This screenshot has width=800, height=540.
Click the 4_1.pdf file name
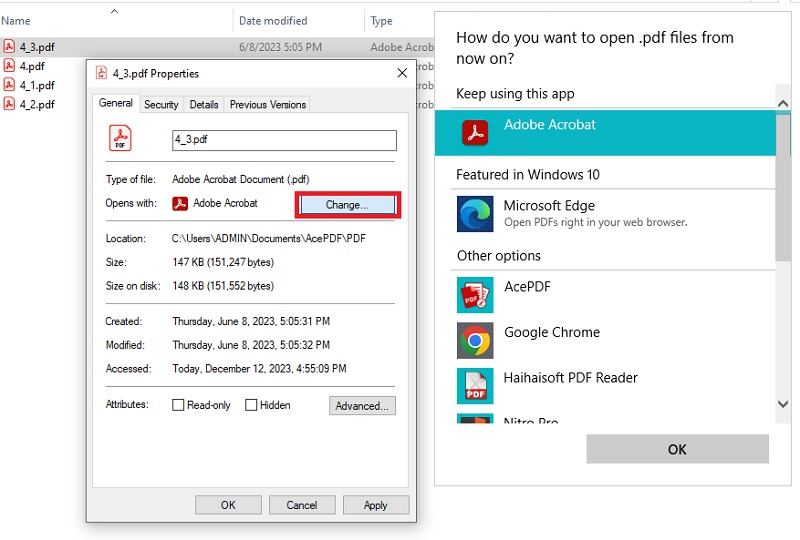click(x=37, y=85)
